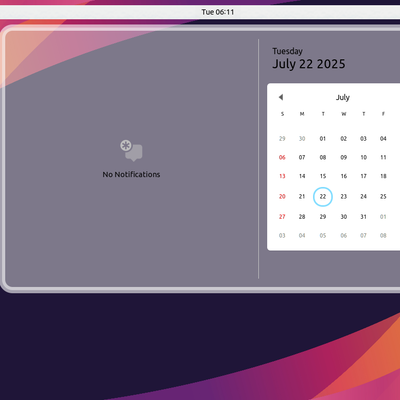Select greyed August 06 in last row
Viewport: 400px width, 400px height.
pos(343,235)
